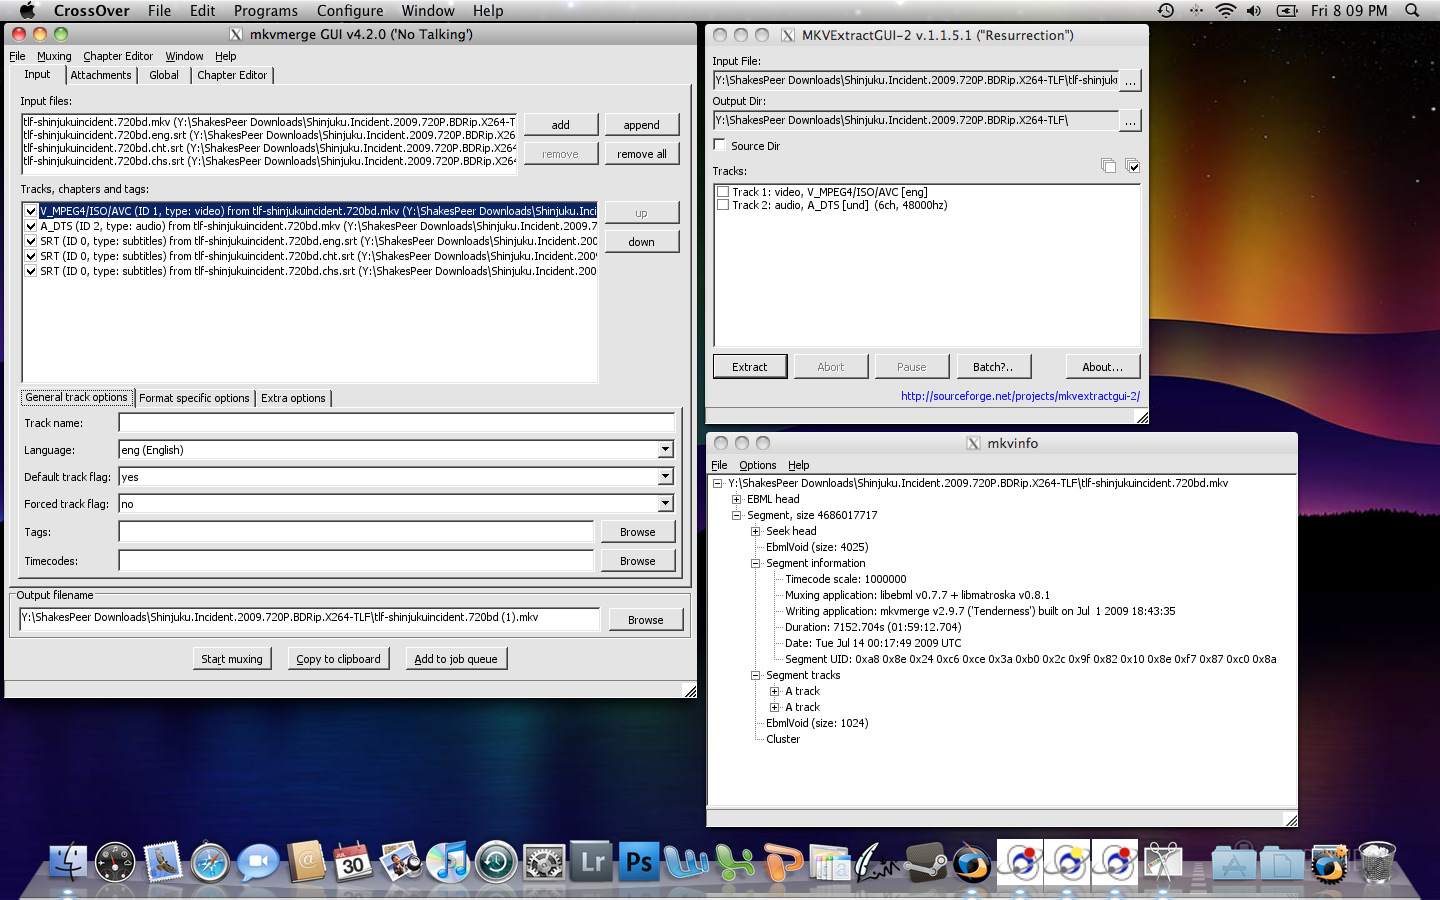Launch Microsoft Excel from the dock
The height and width of the screenshot is (900, 1440).
point(735,862)
